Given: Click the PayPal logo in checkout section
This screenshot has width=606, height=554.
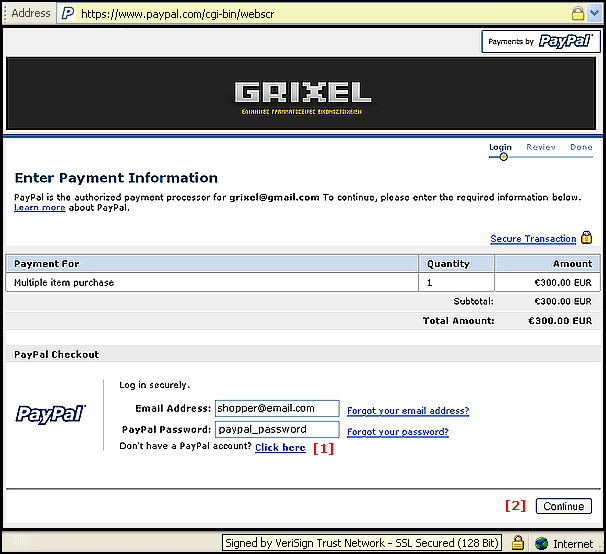Looking at the screenshot, I should click(x=51, y=414).
